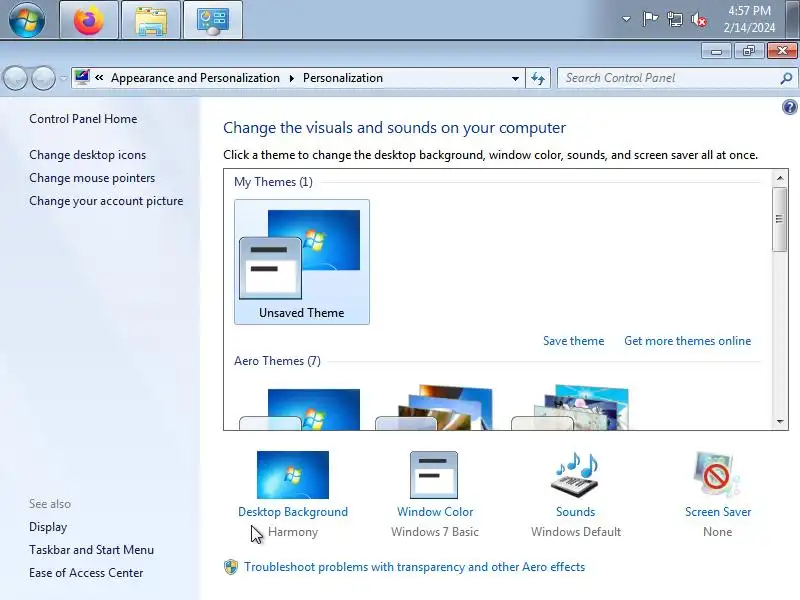Viewport: 800px width, 600px height.
Task: Open the Sounds icon with music notes
Action: click(576, 475)
